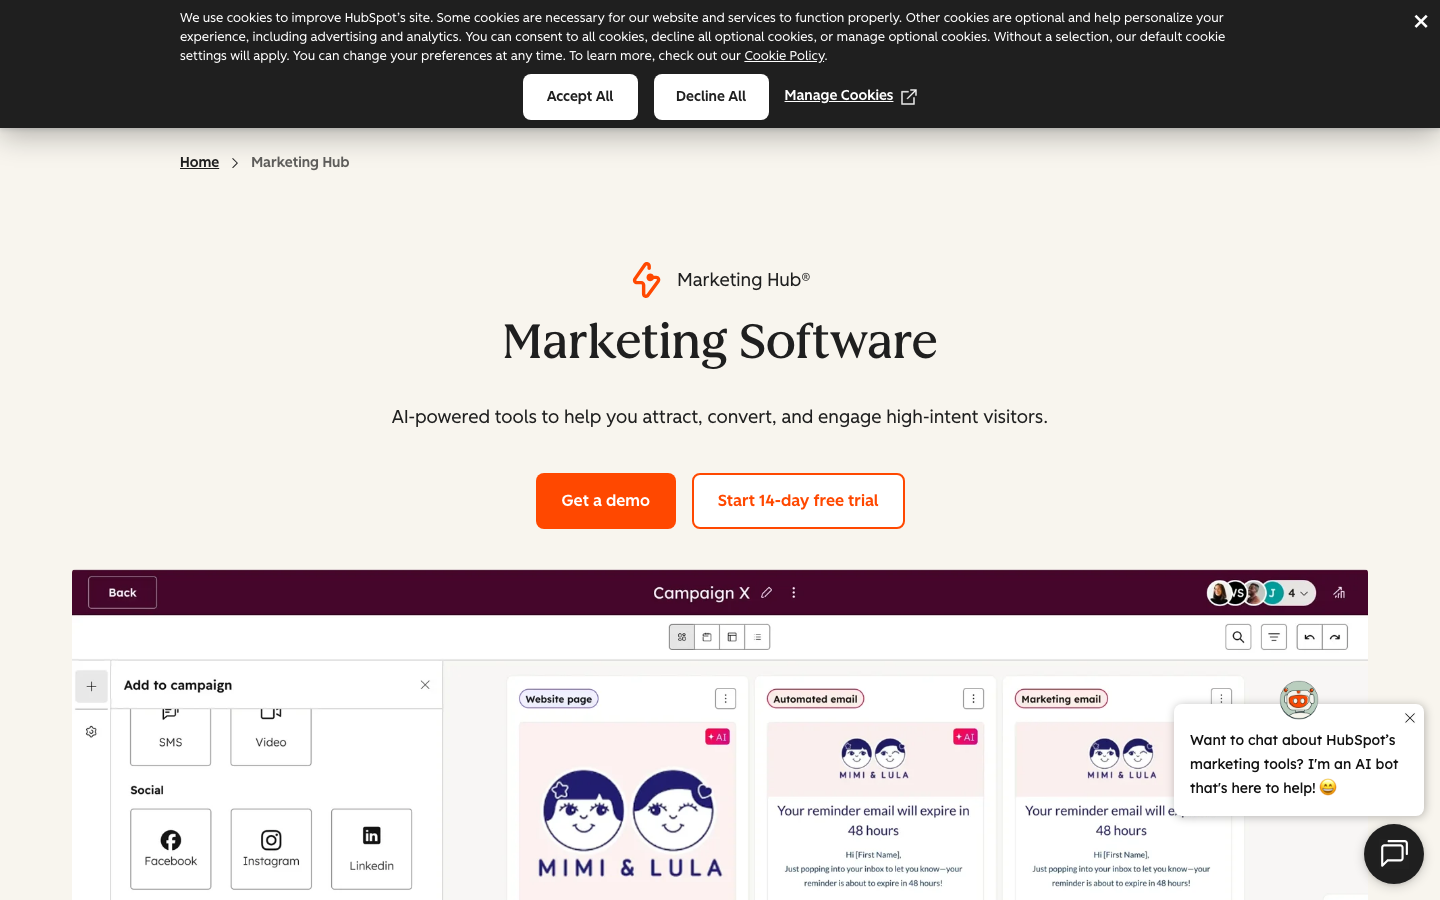Click the Social section heading

point(147,790)
